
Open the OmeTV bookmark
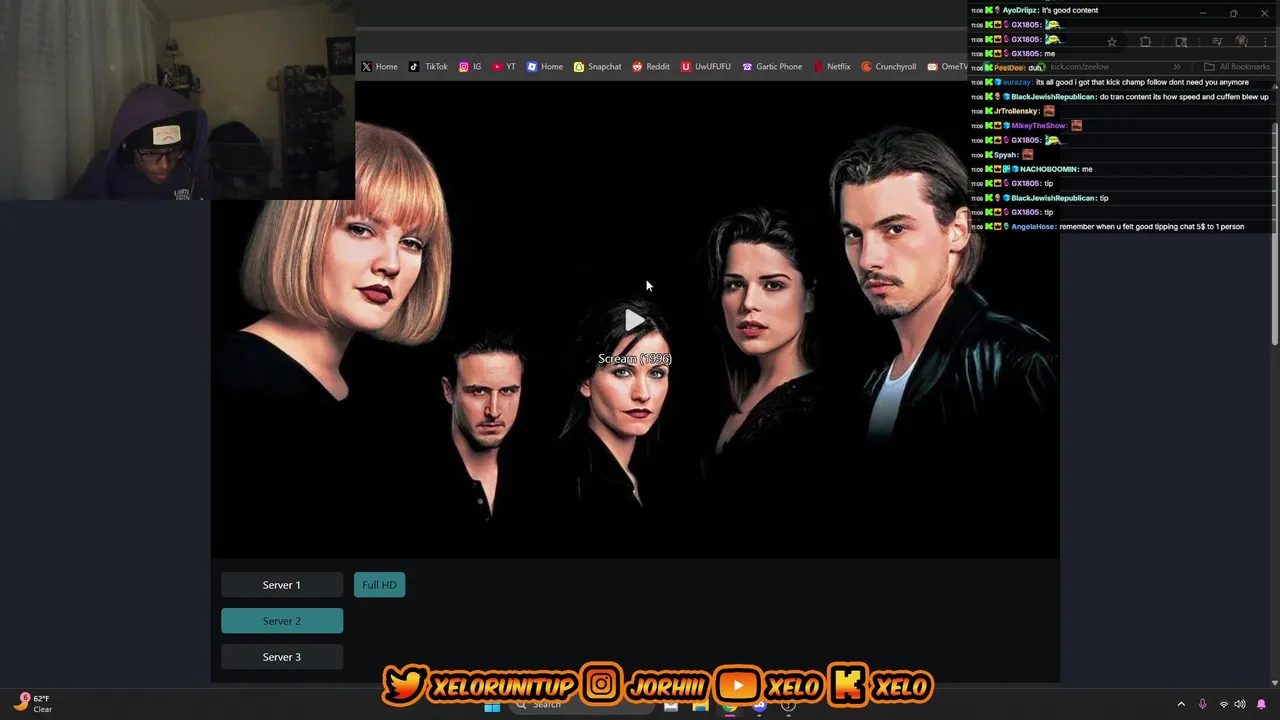[947, 67]
